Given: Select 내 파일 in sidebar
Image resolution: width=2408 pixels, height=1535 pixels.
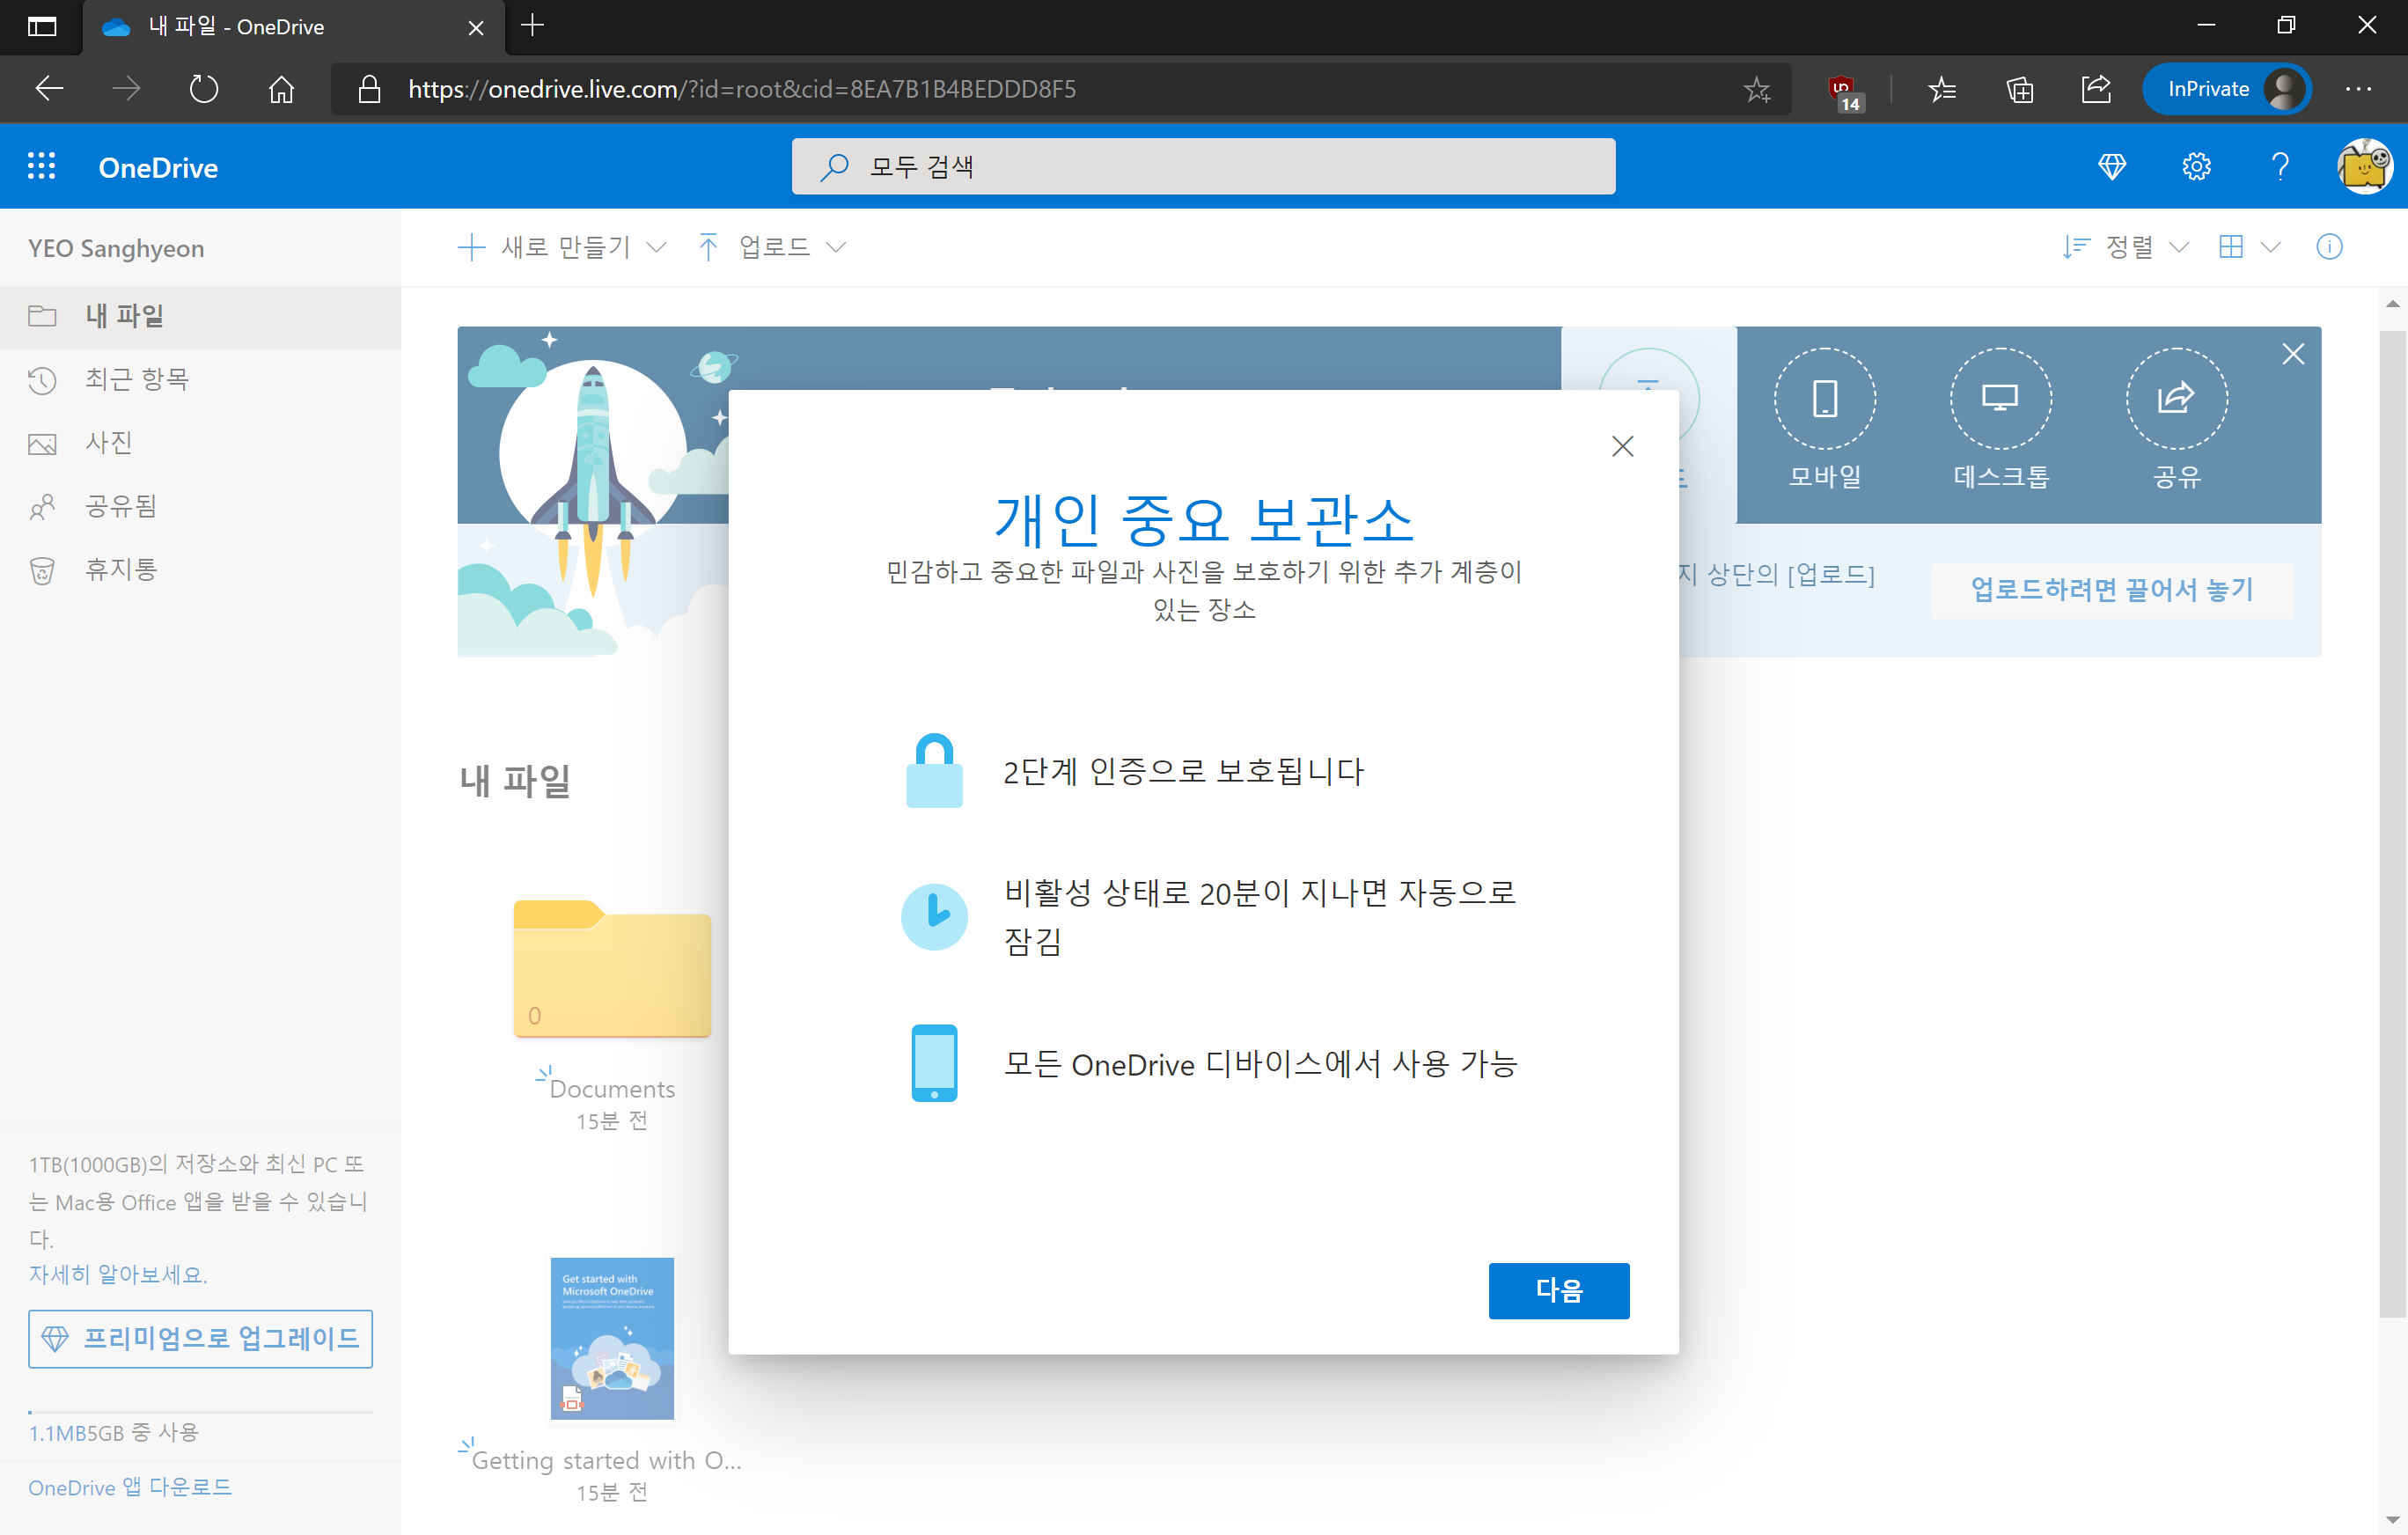Looking at the screenshot, I should point(200,316).
